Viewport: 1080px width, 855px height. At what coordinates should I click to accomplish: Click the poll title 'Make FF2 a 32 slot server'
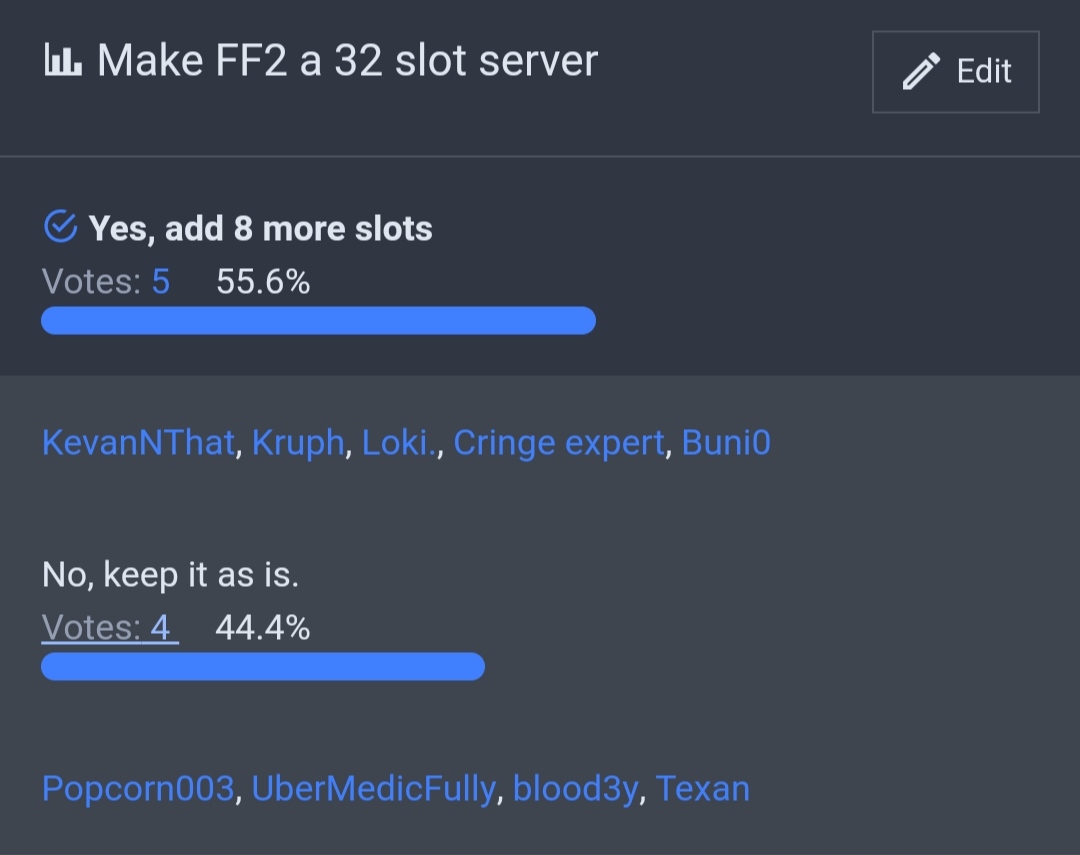click(347, 62)
